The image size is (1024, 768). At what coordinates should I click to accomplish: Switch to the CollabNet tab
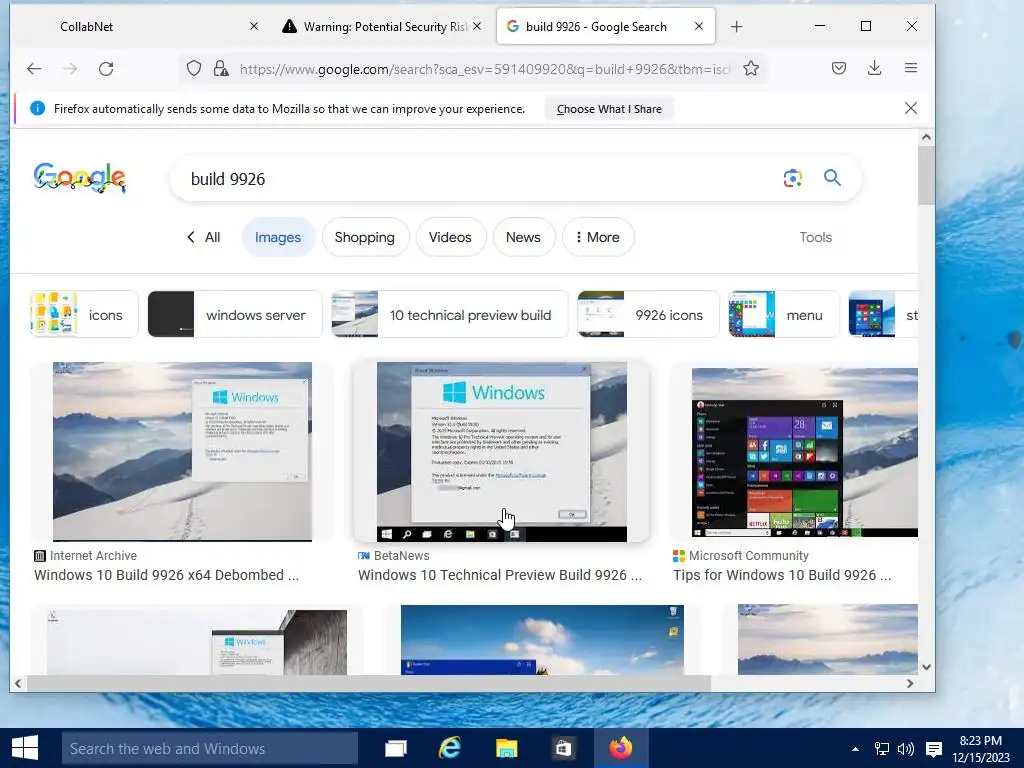[x=144, y=26]
